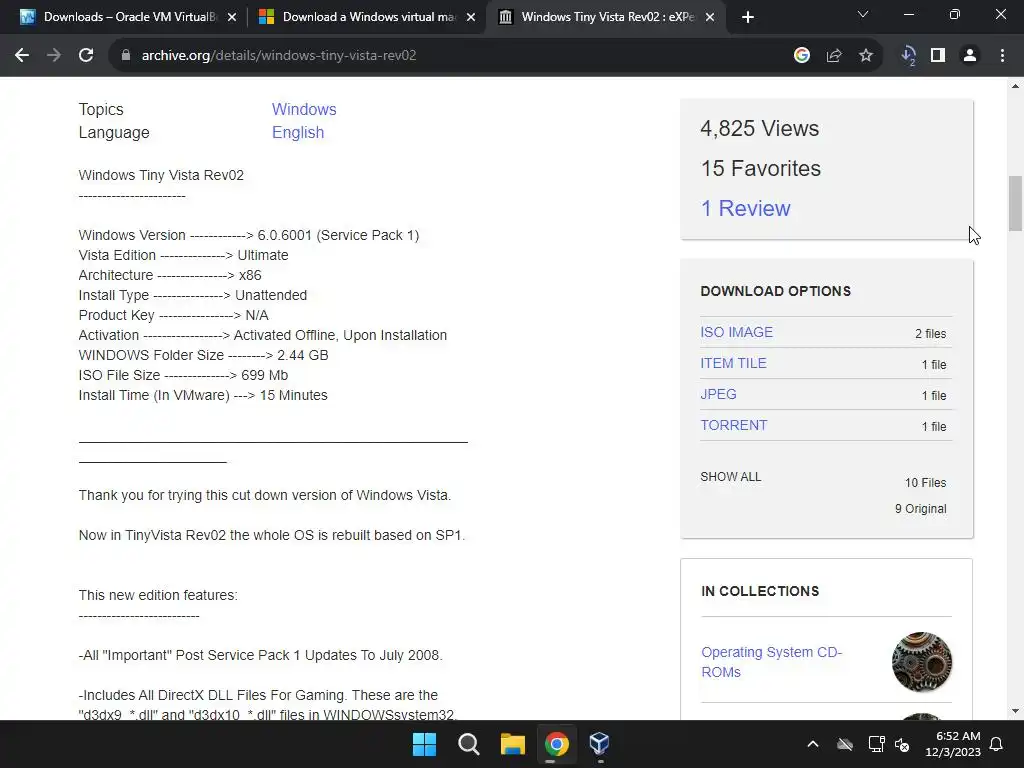Show hidden system tray icons
Screen dimensions: 1024x768
click(x=812, y=744)
